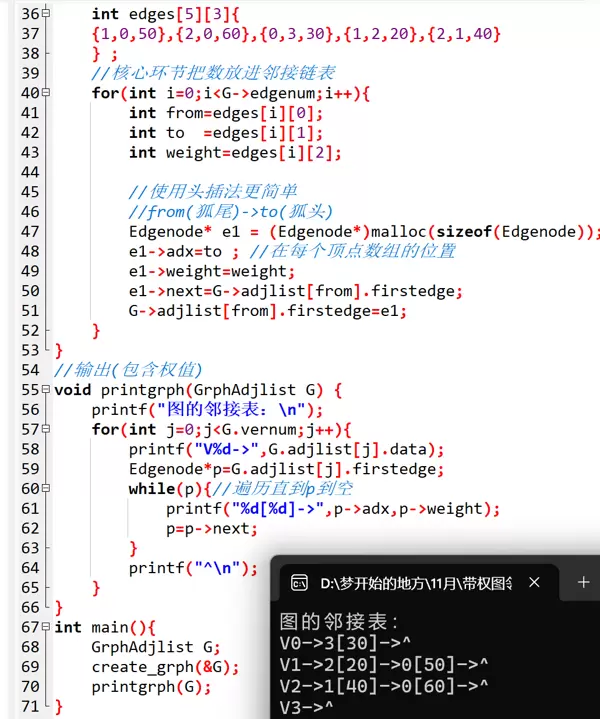Collapse the for loop fold at line 57

[46, 429]
